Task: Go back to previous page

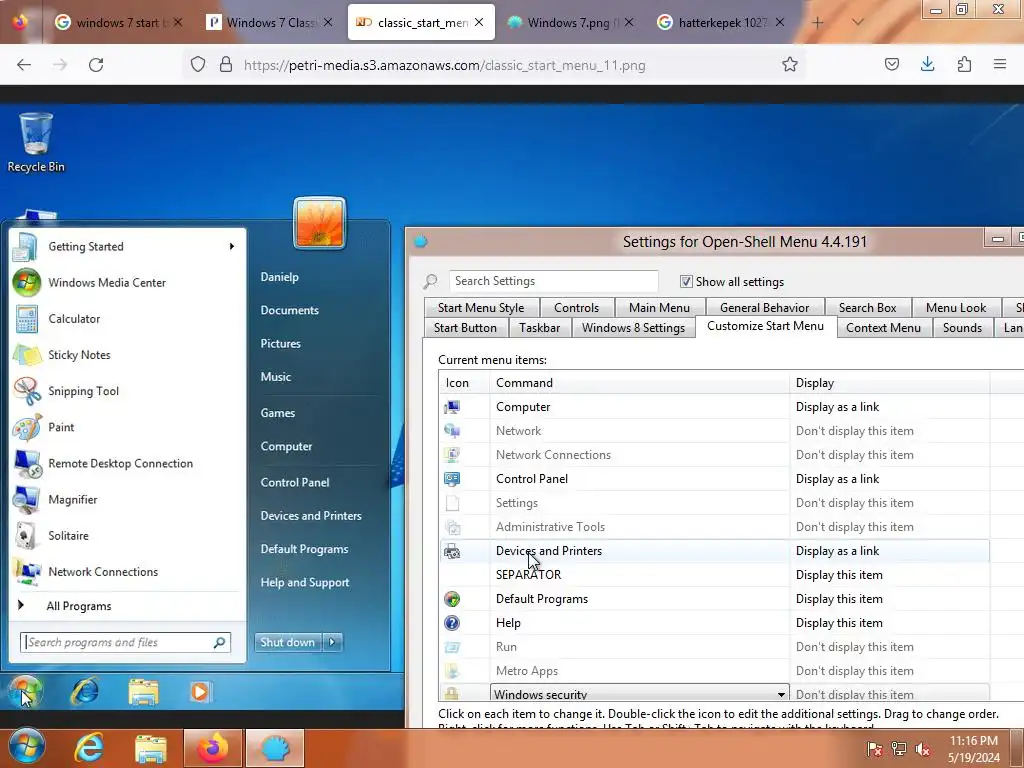Action: tap(24, 65)
